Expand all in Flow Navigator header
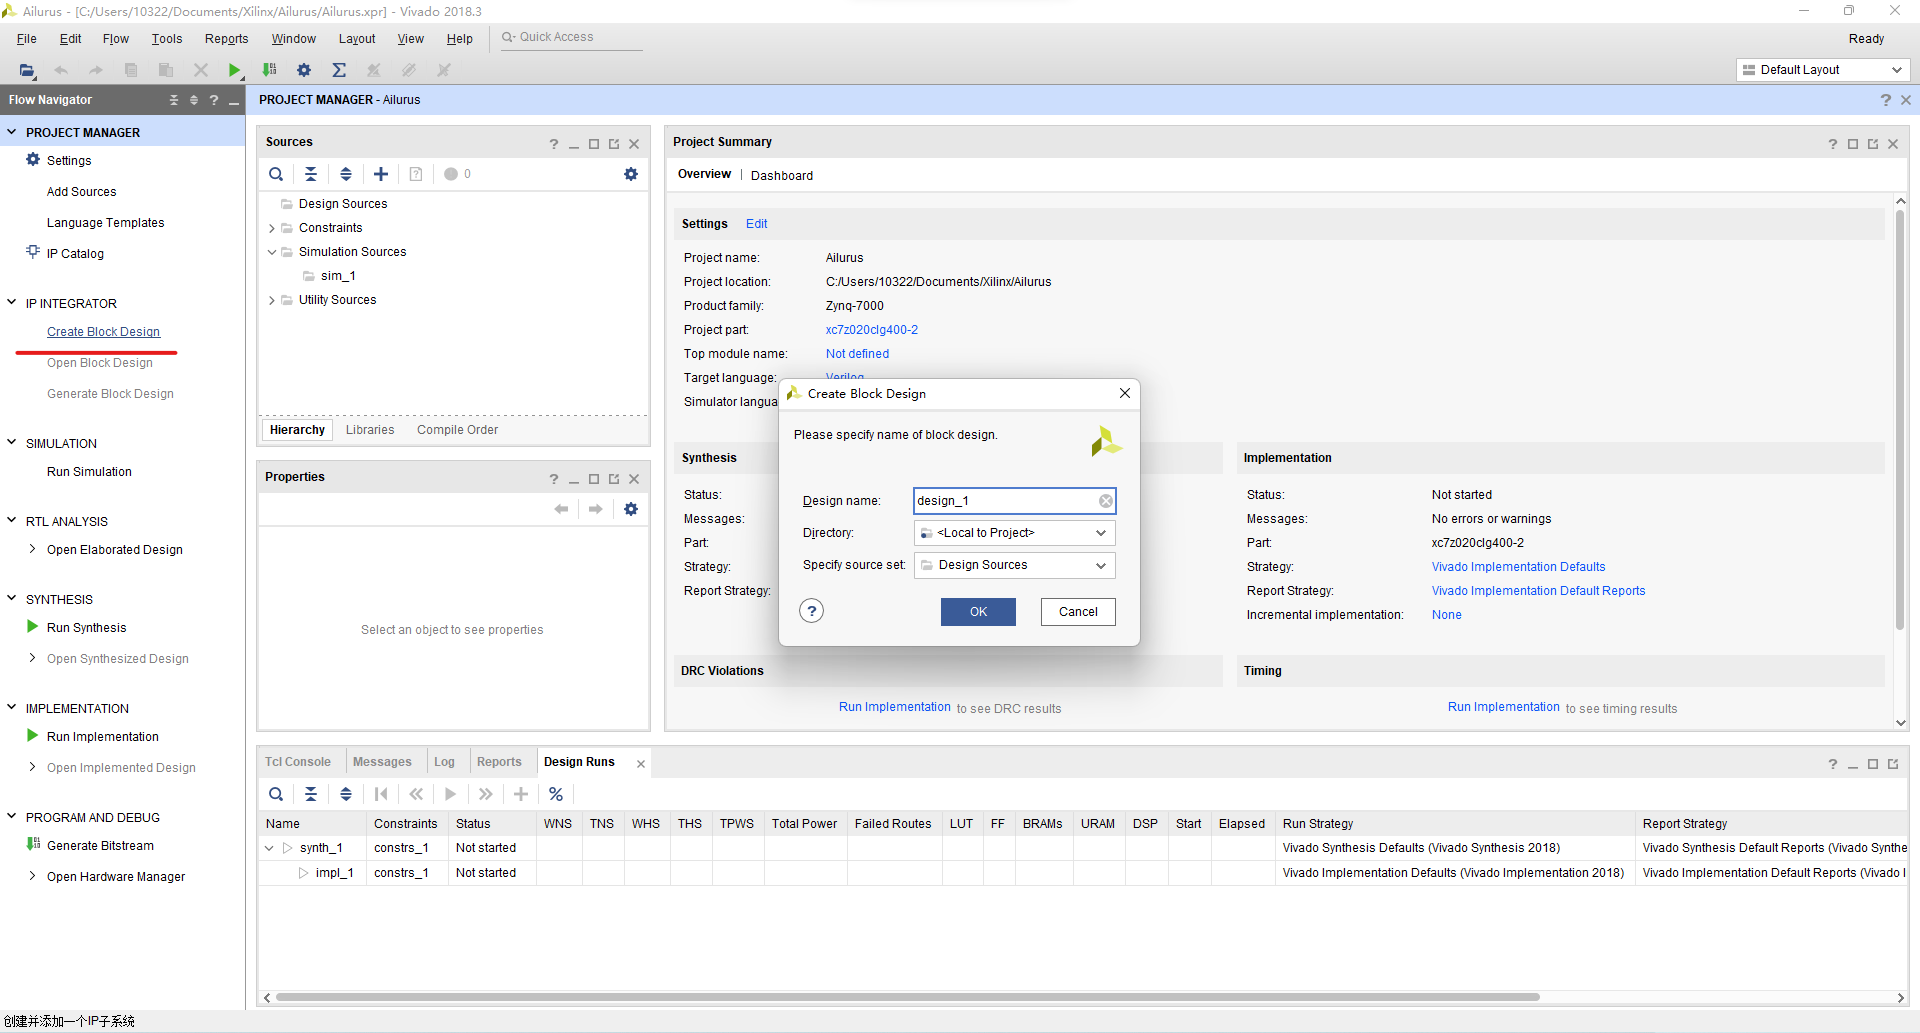 [194, 100]
